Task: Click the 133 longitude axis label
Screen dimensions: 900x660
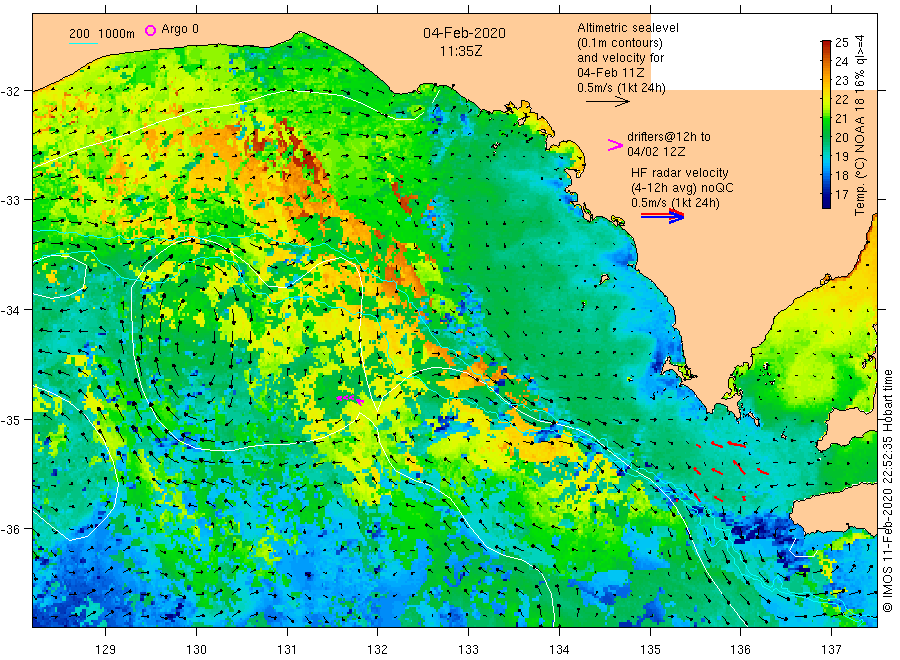Action: [x=468, y=650]
